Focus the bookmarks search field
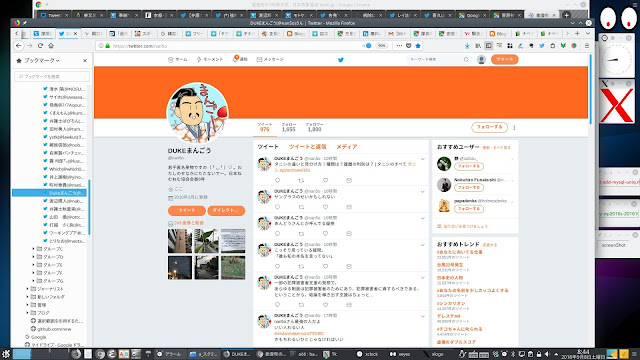This screenshot has height=360, width=640. 52,76
